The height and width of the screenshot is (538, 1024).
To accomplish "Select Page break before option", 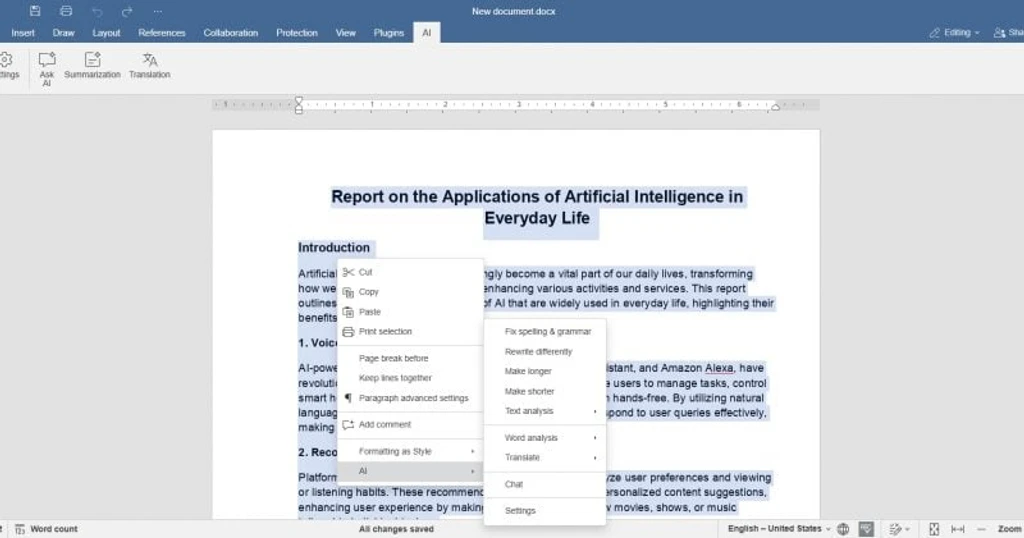I will coord(410,358).
